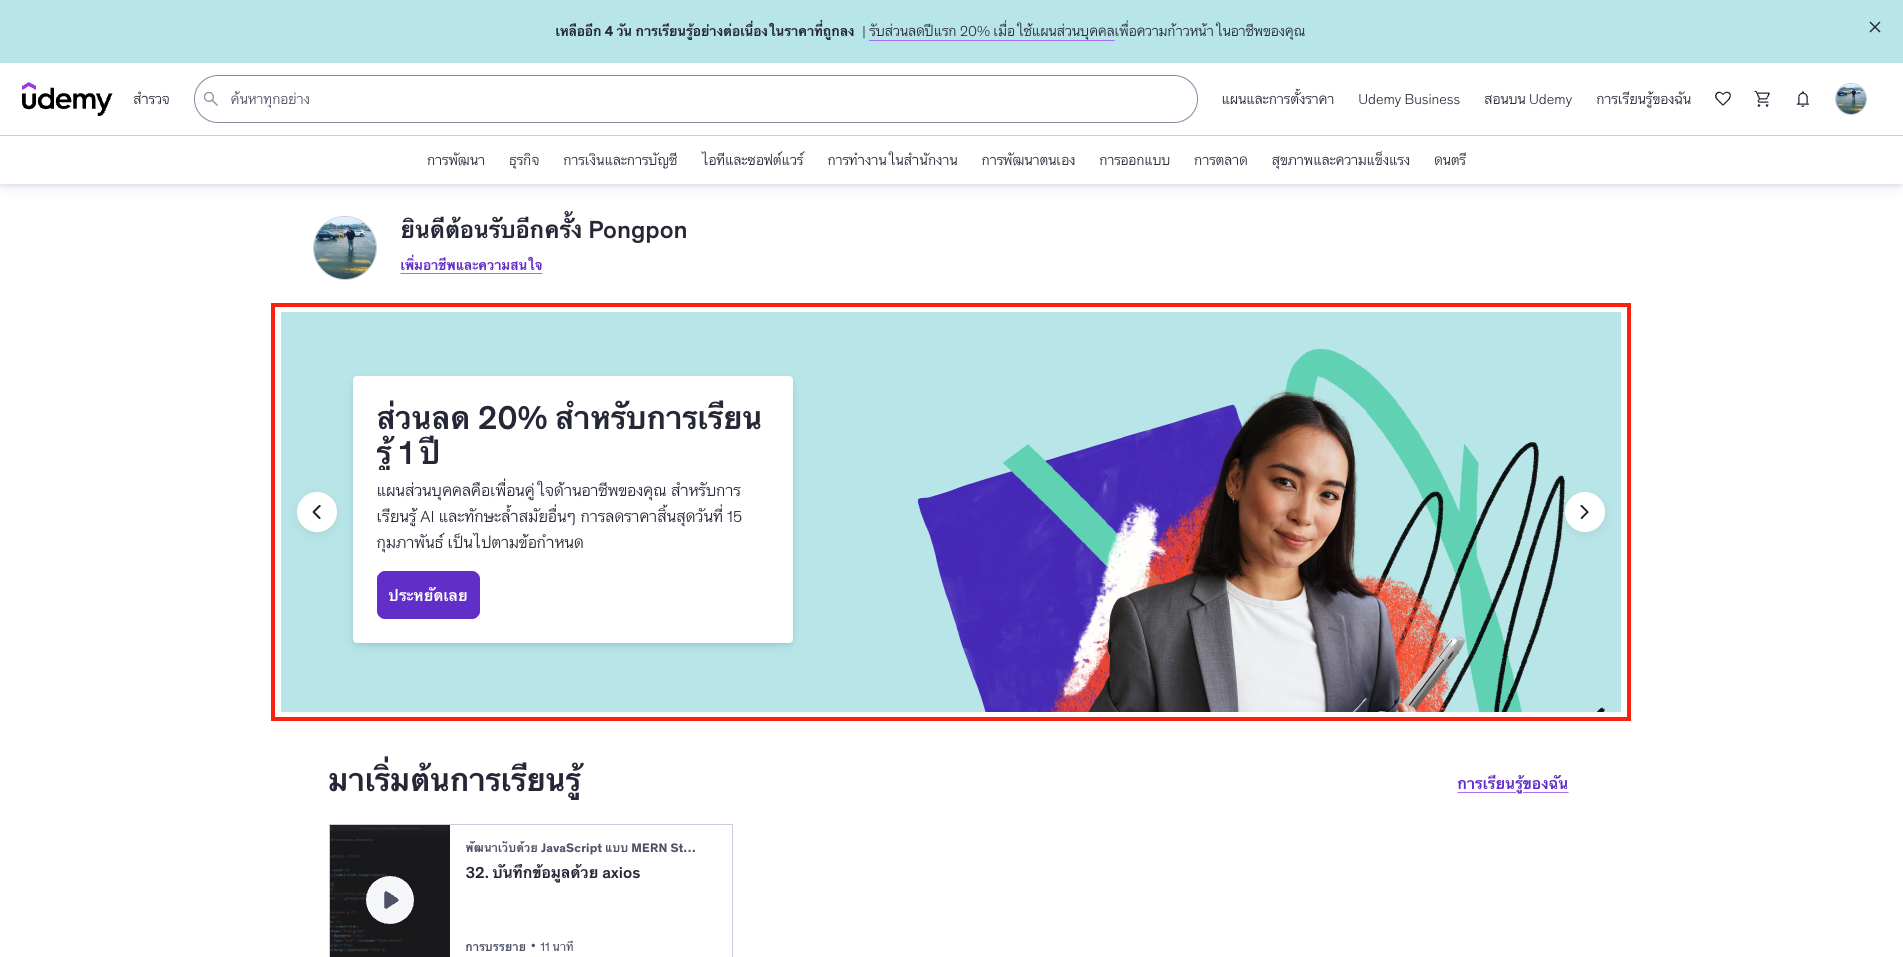This screenshot has width=1903, height=957.
Task: Select the การพัฒนา category
Action: [x=455, y=160]
